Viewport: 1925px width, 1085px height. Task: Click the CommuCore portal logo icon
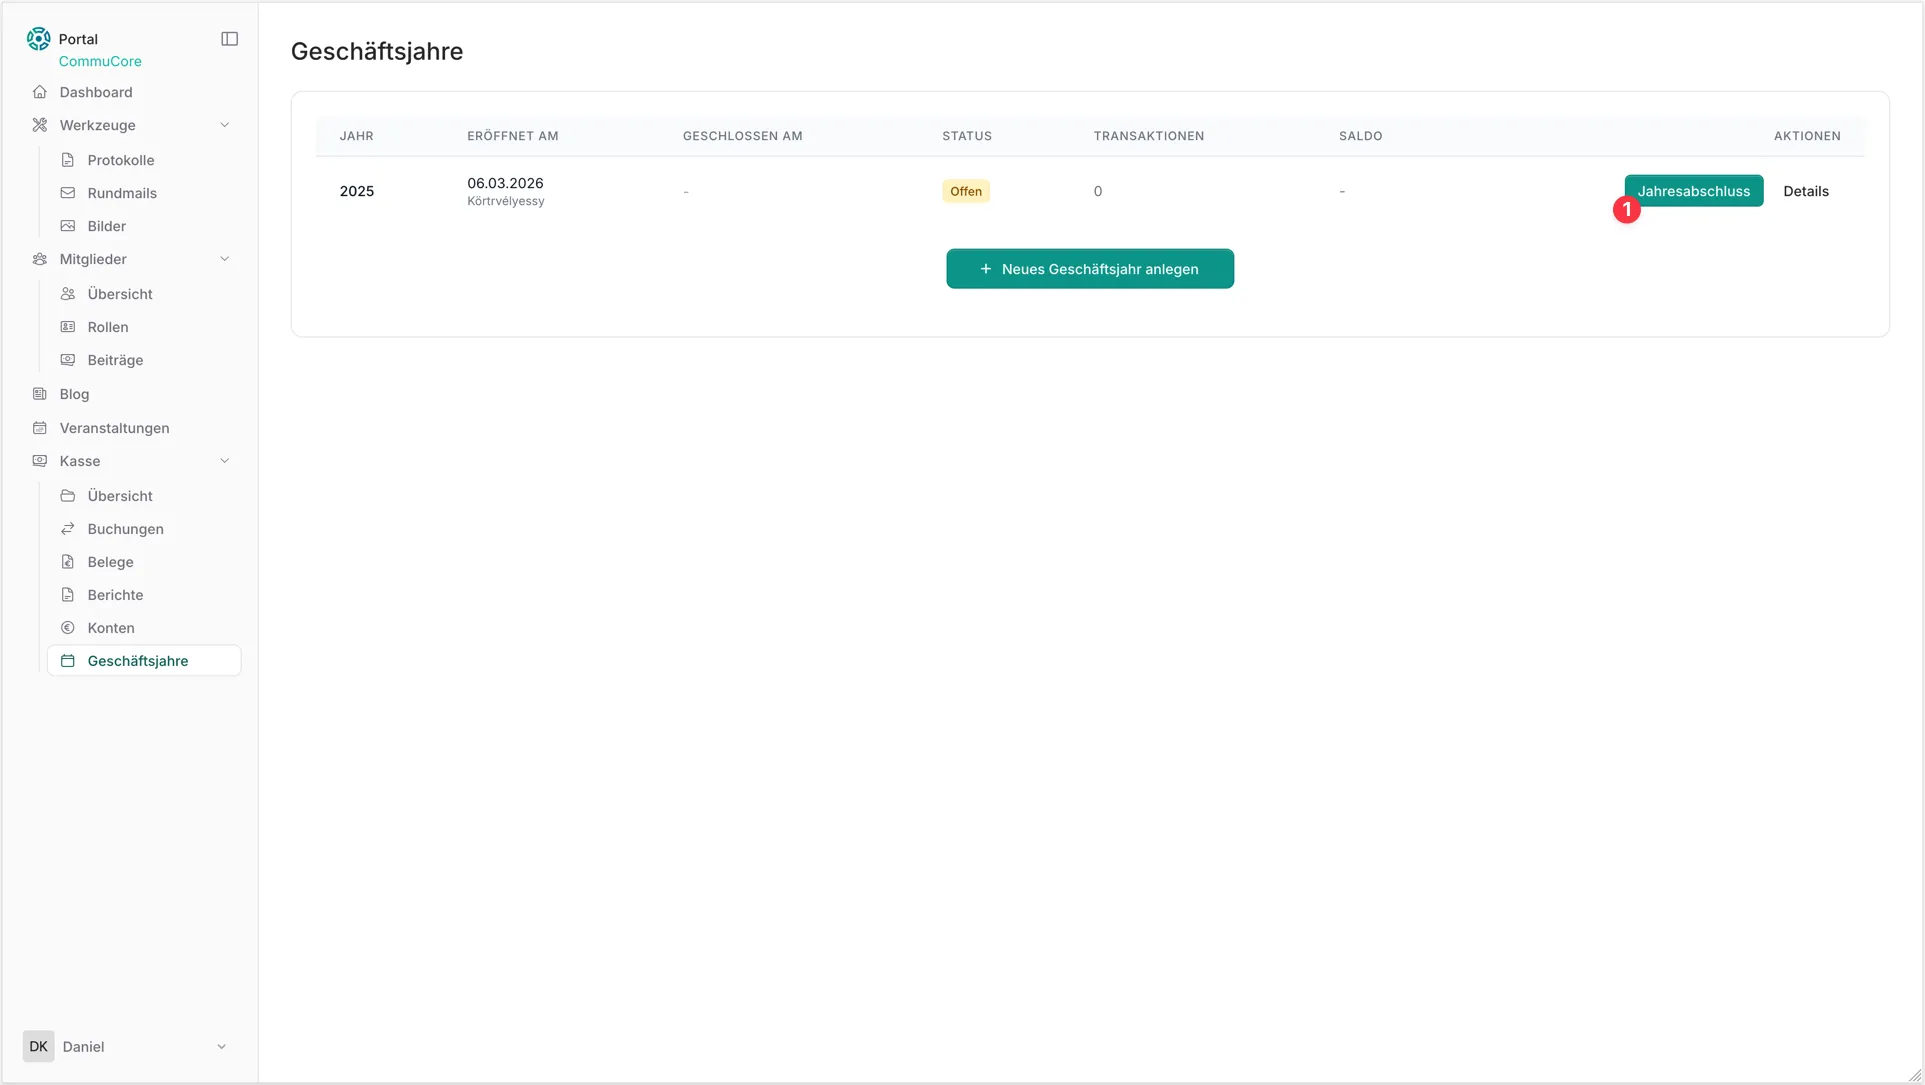pyautogui.click(x=39, y=39)
